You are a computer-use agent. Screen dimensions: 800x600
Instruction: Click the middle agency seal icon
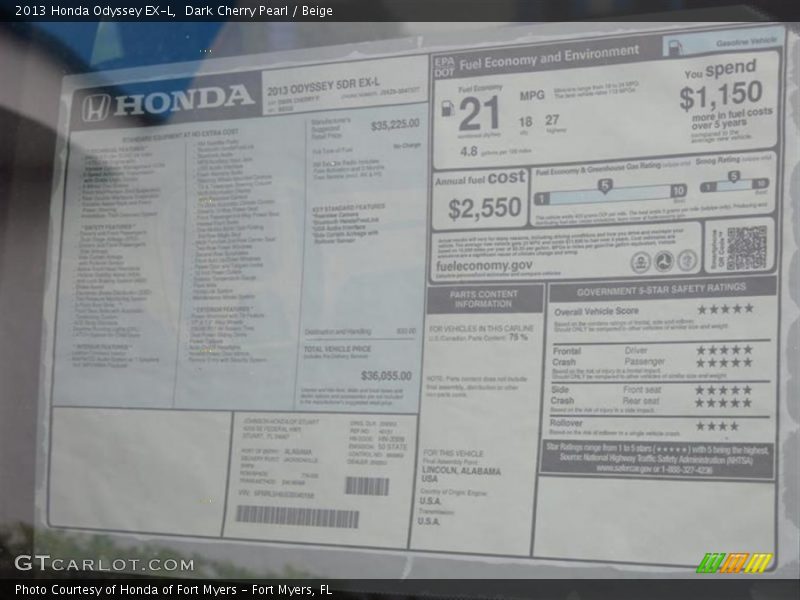663,261
